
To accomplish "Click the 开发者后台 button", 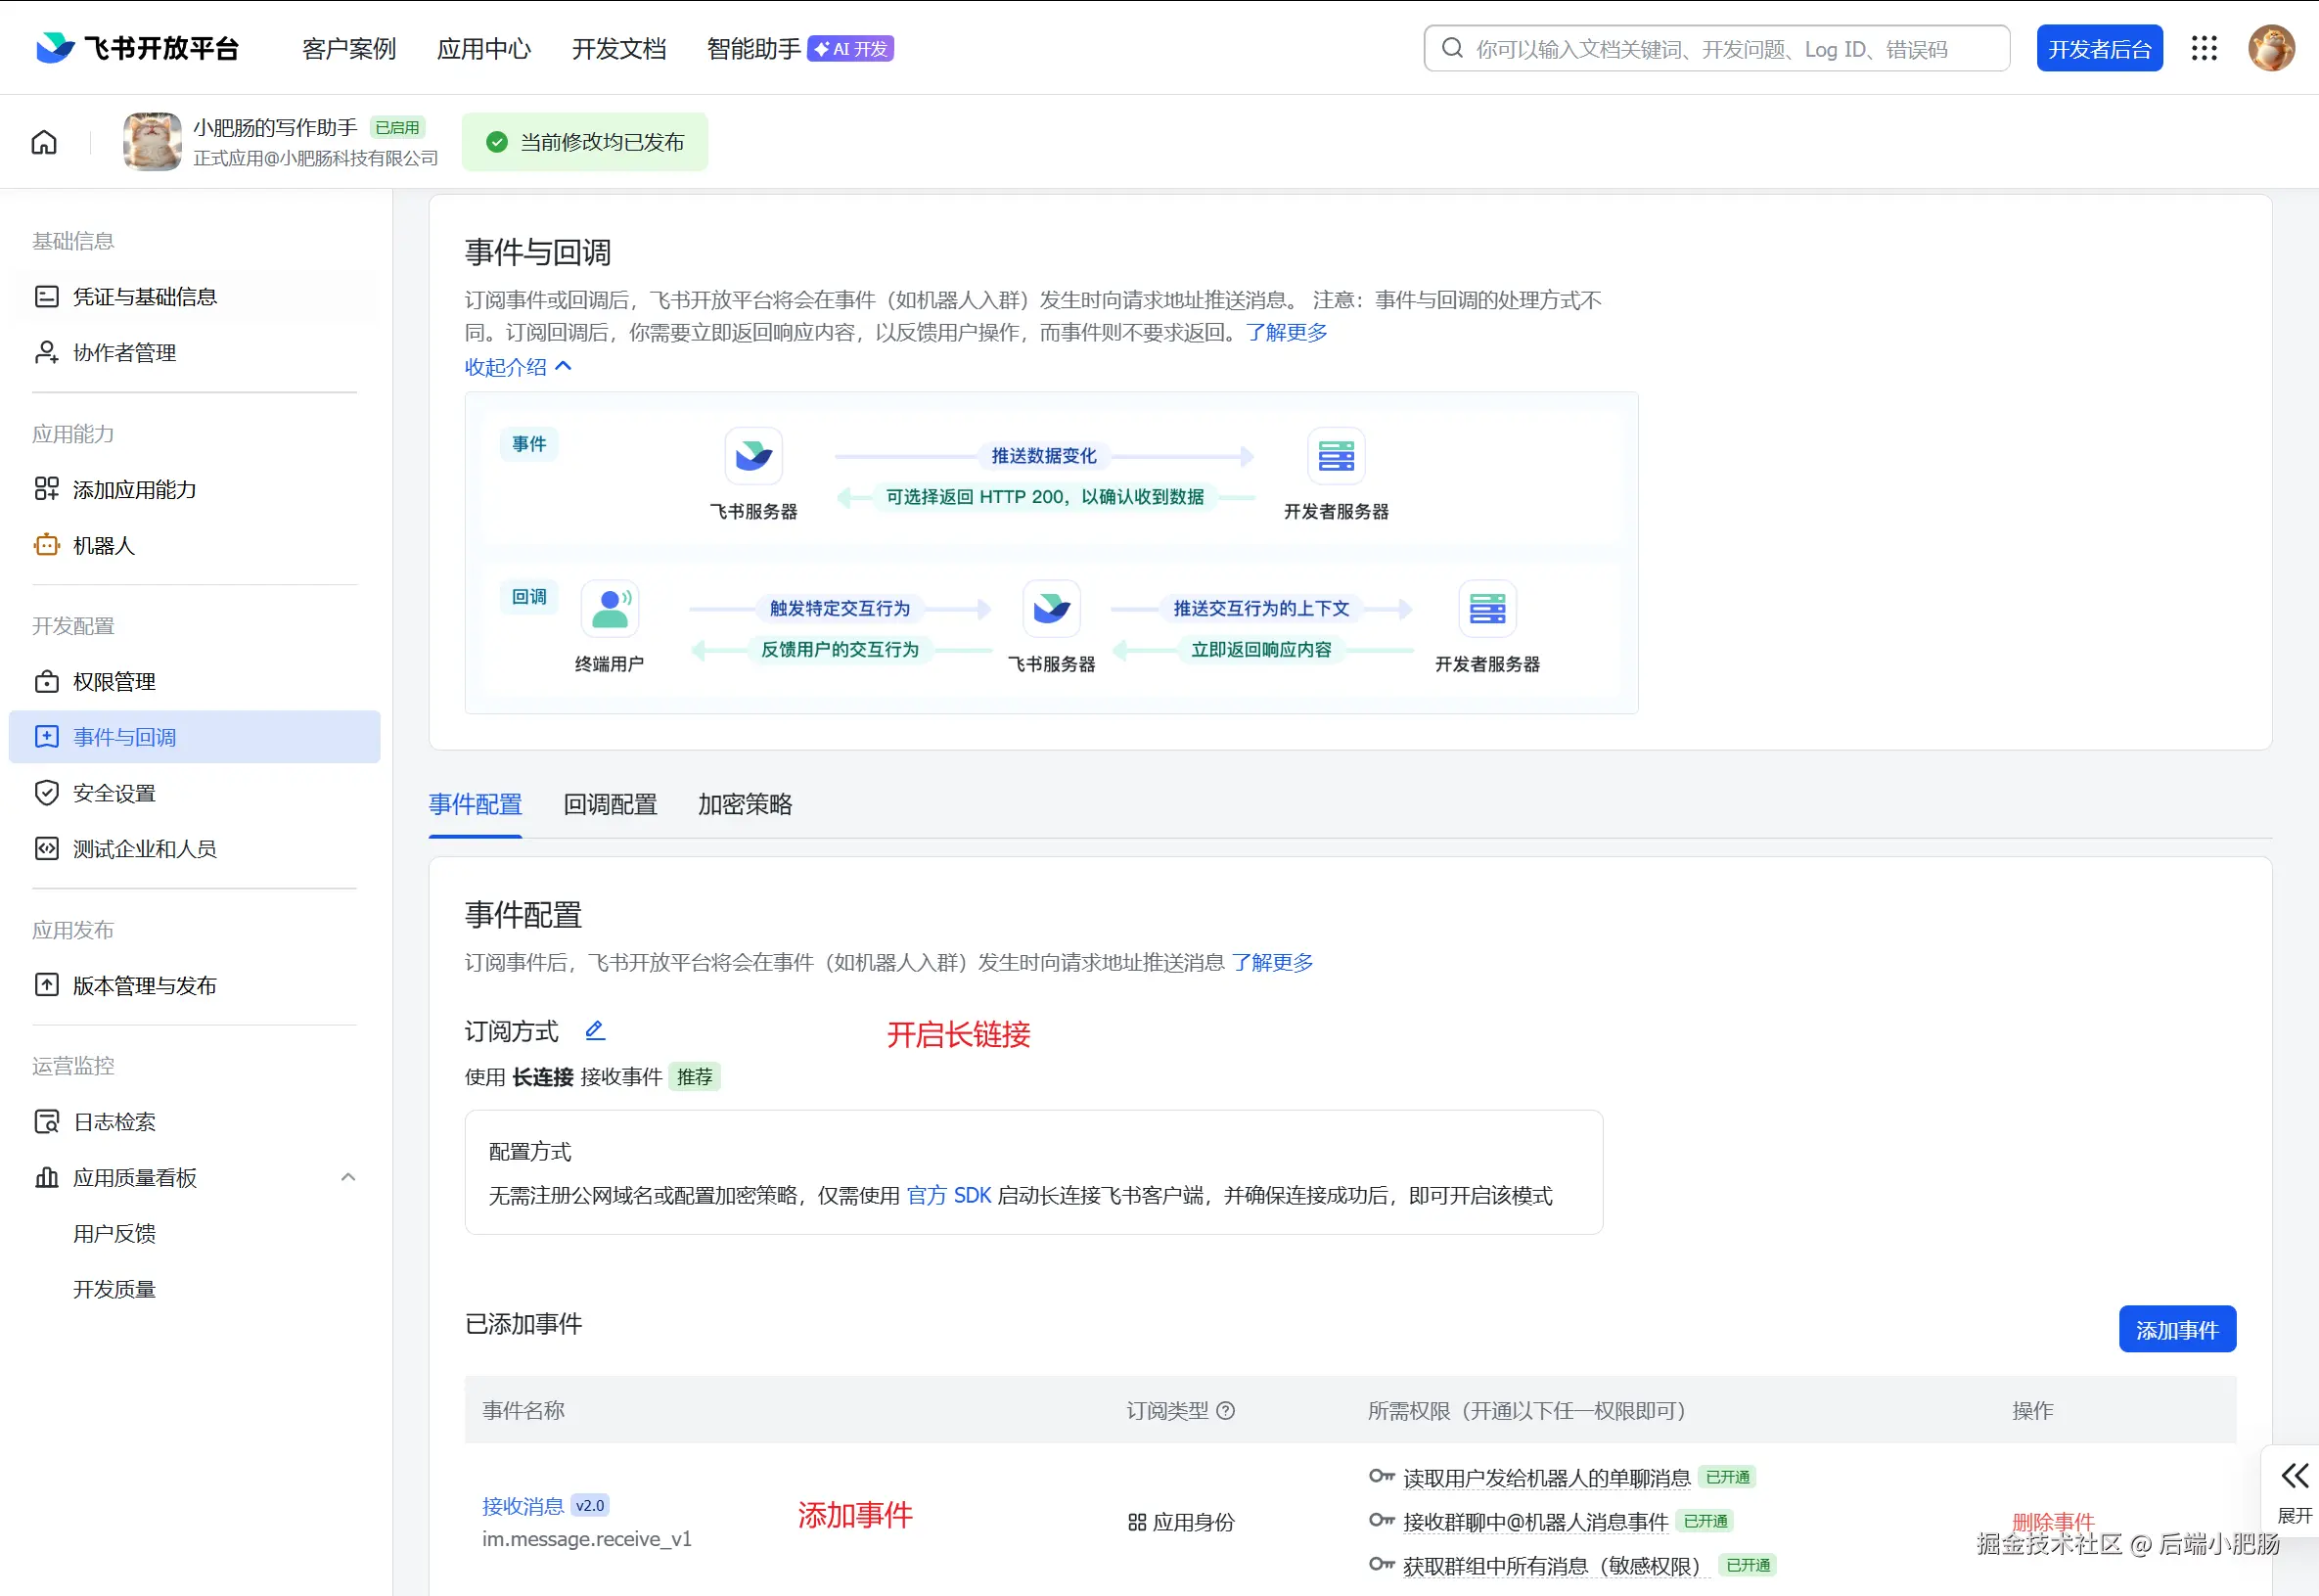I will tap(2099, 48).
